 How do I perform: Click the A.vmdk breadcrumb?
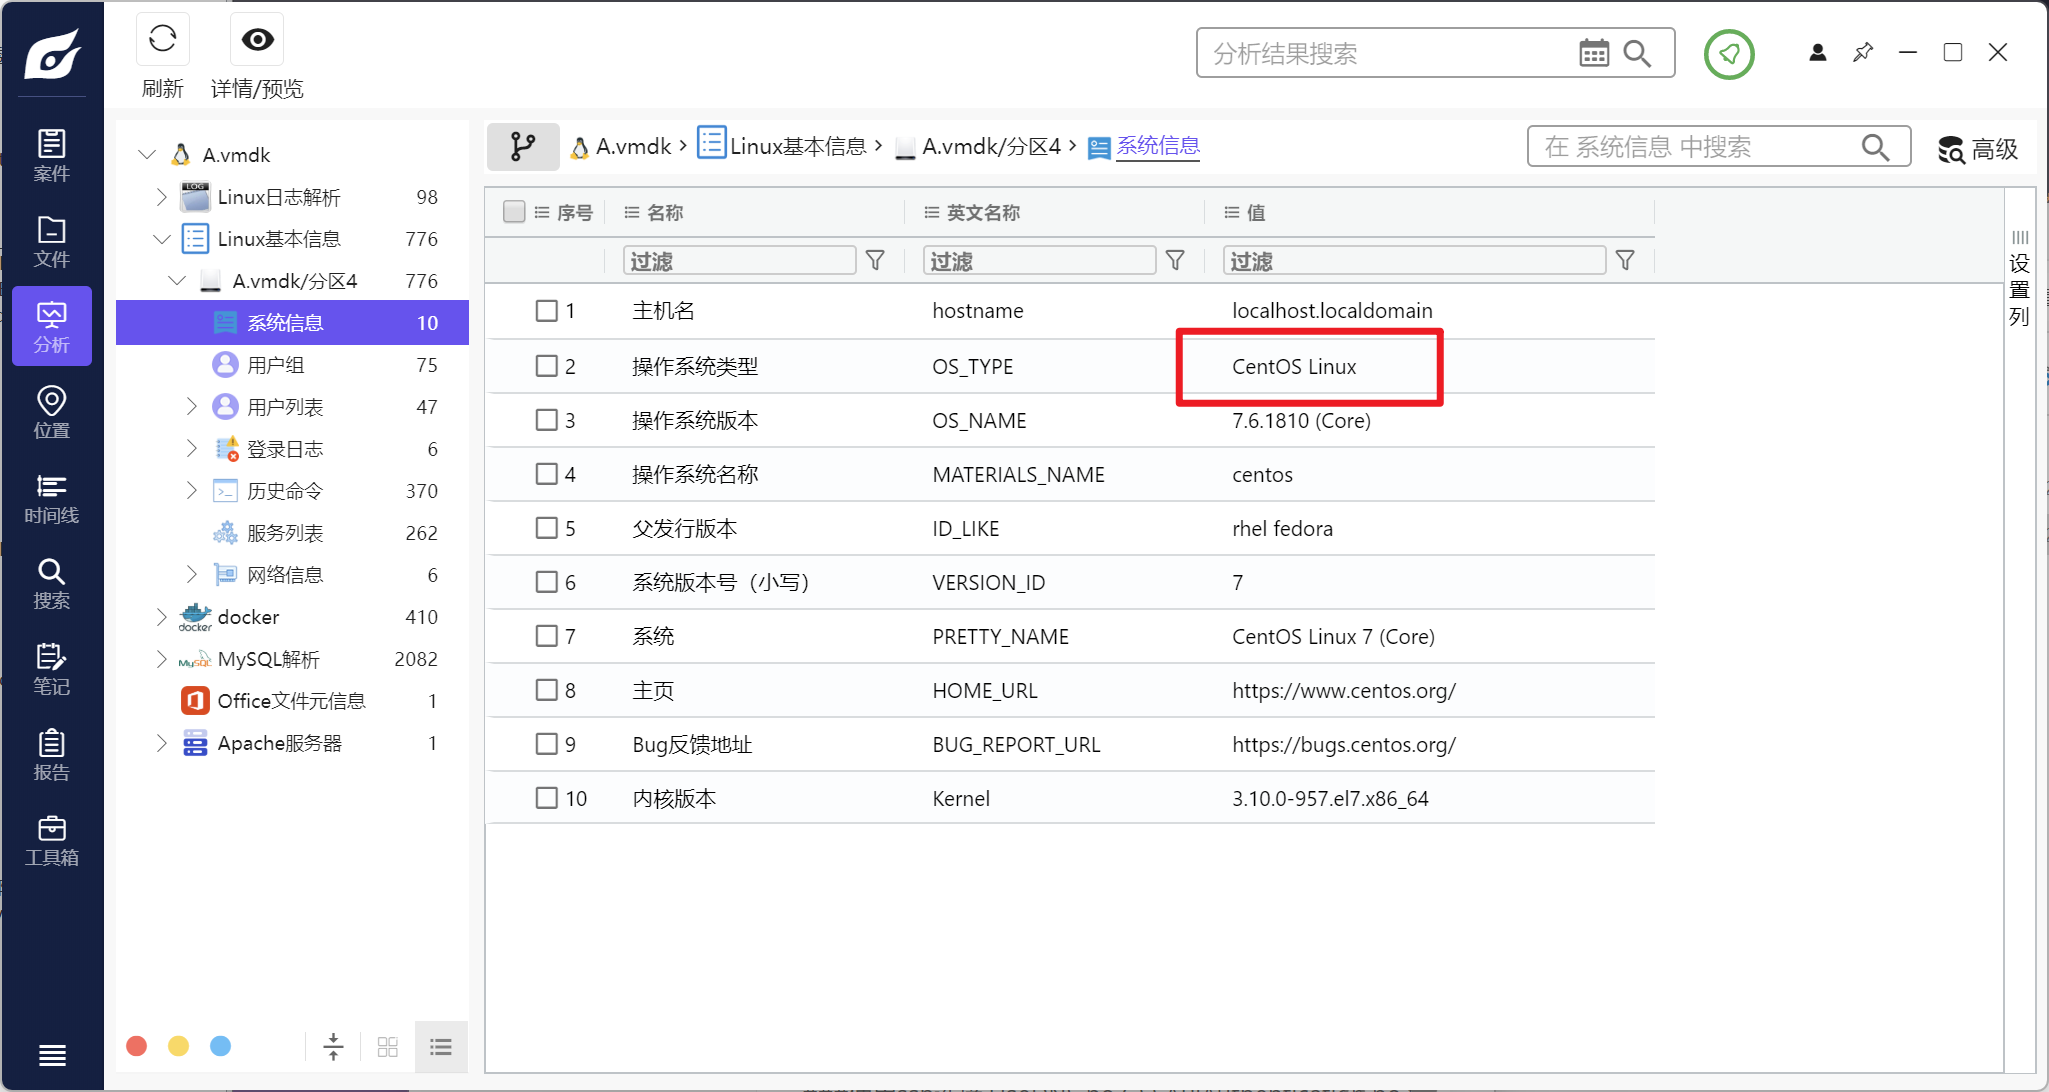click(x=621, y=147)
